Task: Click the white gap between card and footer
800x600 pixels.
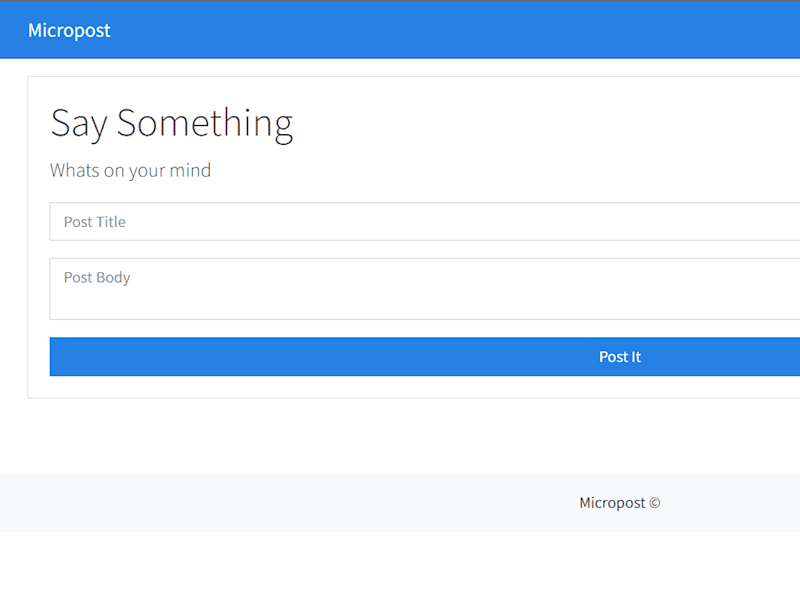Action: point(400,436)
